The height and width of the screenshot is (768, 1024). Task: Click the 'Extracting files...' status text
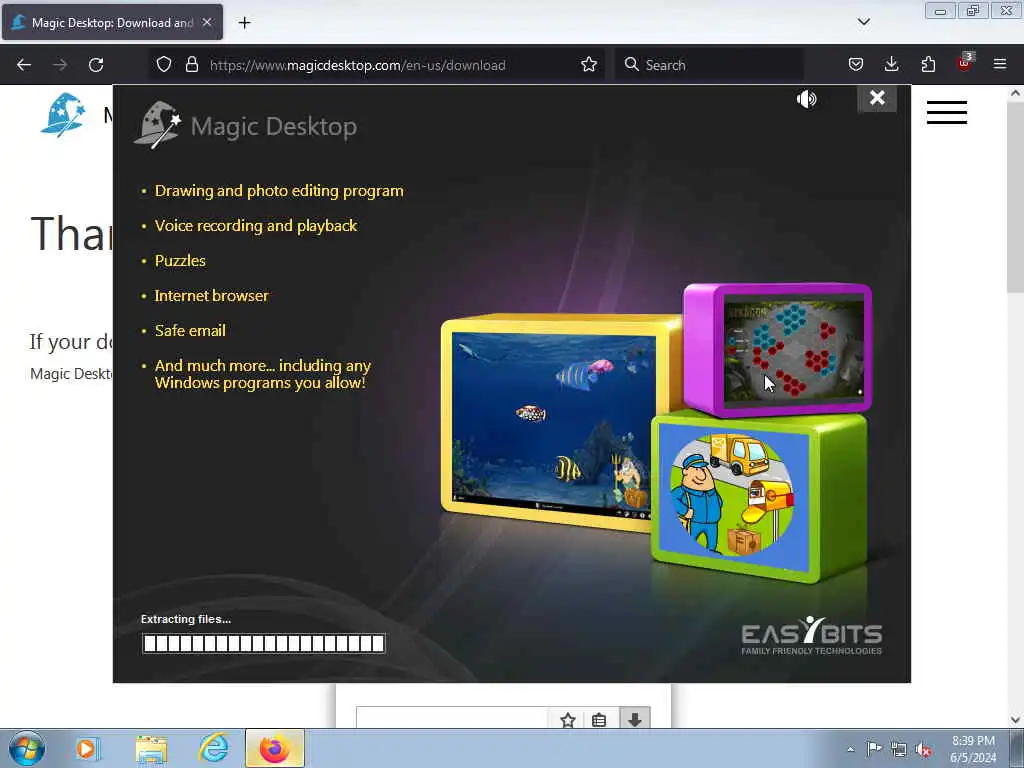186,619
